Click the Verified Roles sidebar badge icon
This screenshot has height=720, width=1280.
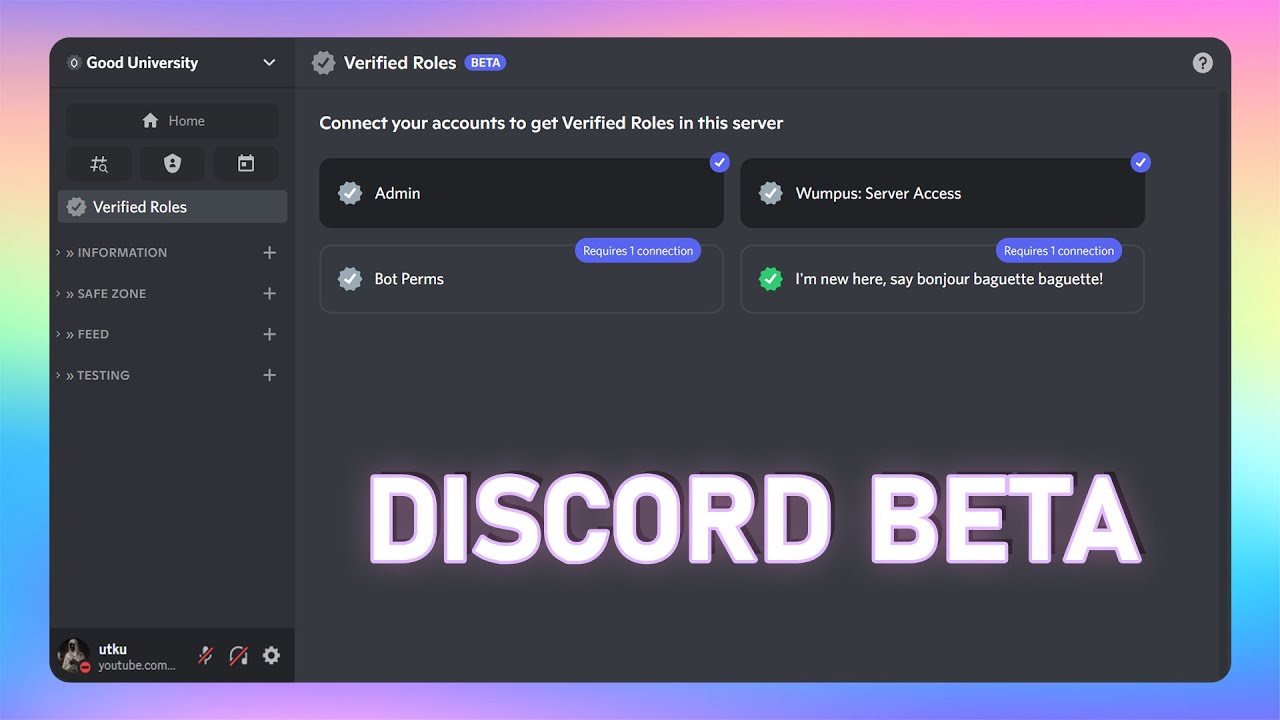76,207
